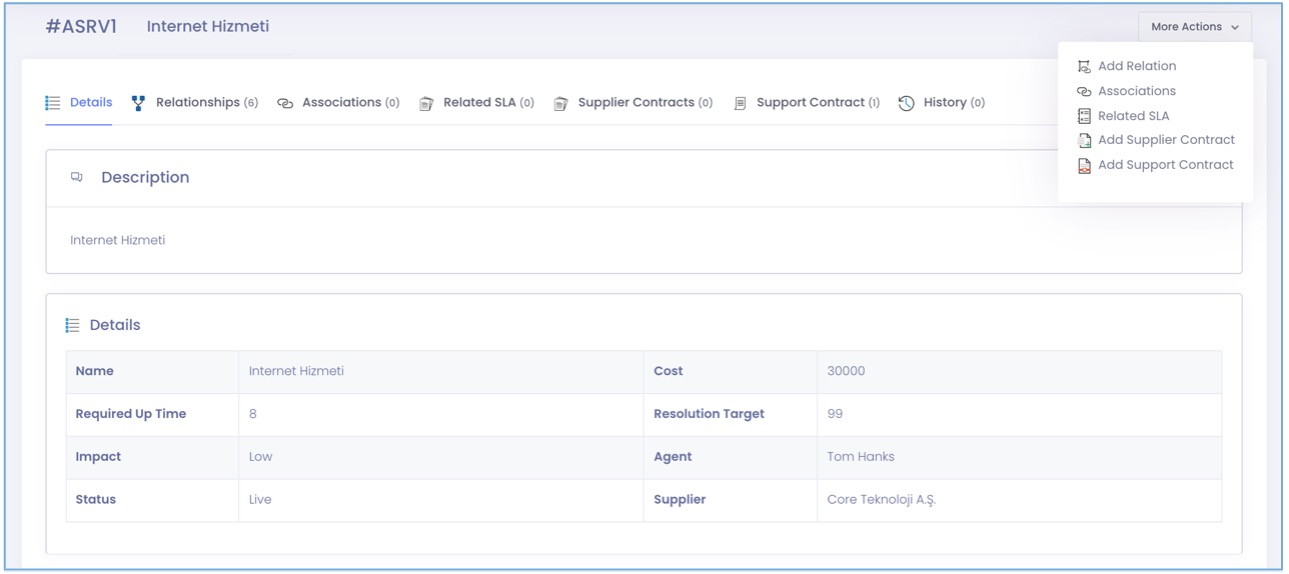The height and width of the screenshot is (574, 1289).
Task: Select Associations in the actions menu
Action: (x=1137, y=91)
